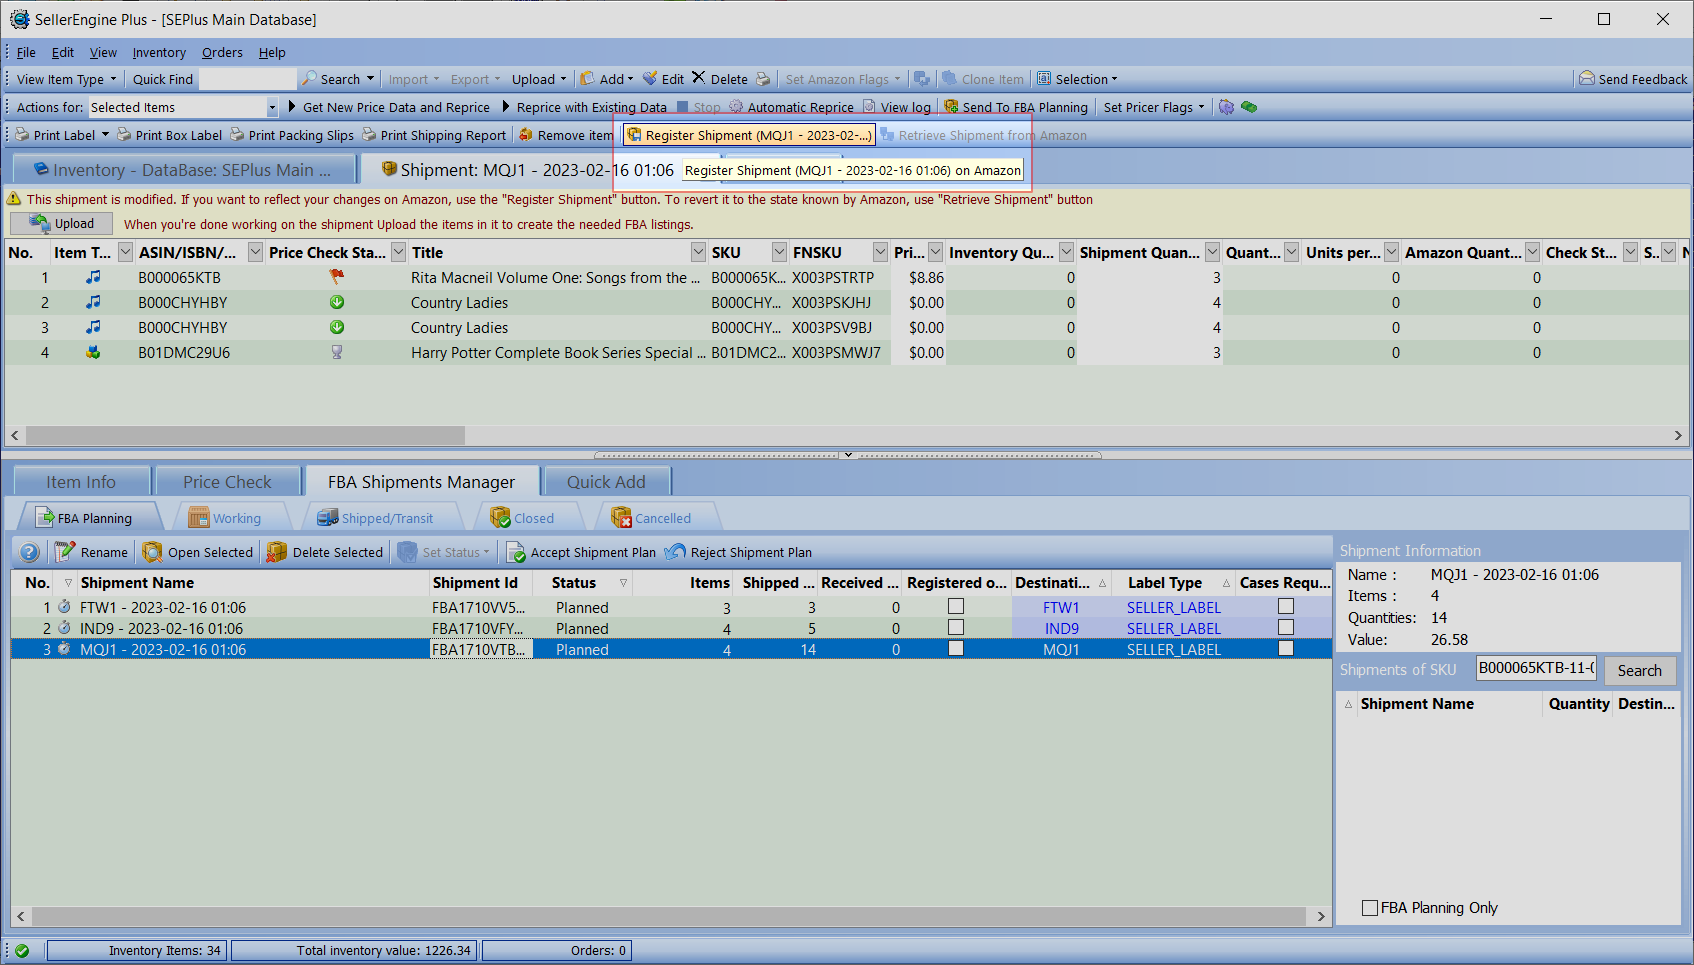
Task: Check Registered checkbox for FTW1 shipment
Action: coord(956,607)
